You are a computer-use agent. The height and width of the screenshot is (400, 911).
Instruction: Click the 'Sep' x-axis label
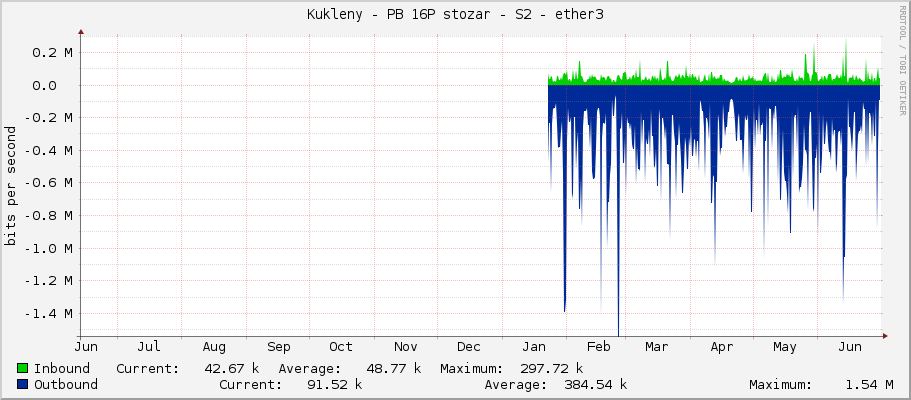(278, 347)
